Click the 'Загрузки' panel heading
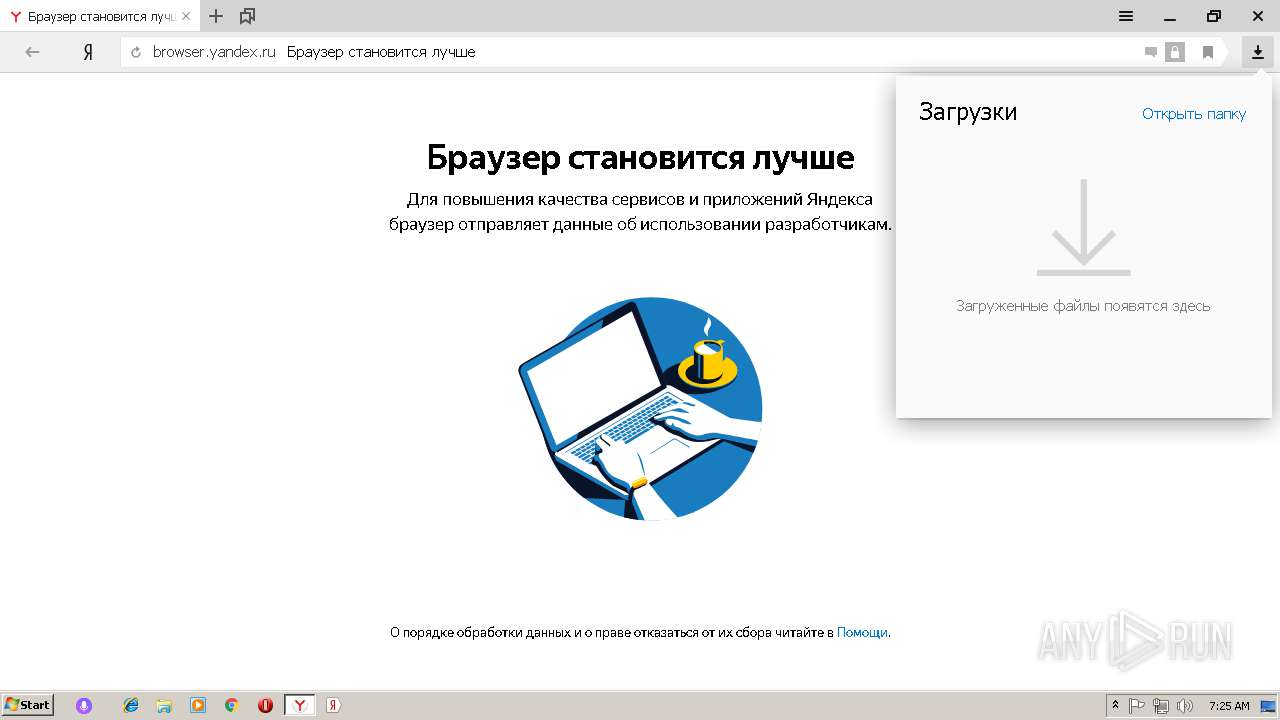The image size is (1280, 720). click(968, 112)
